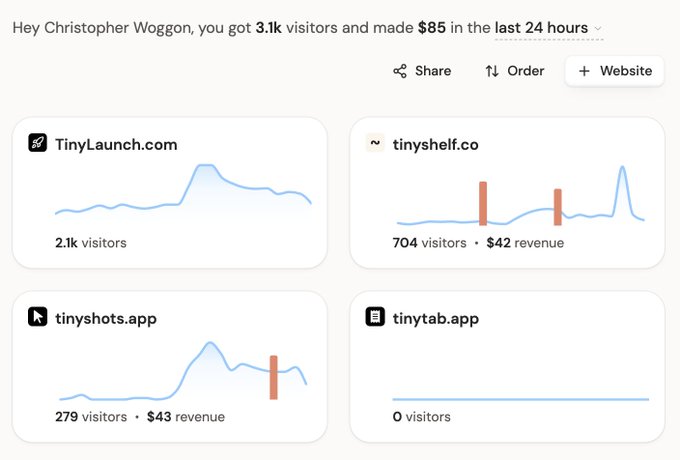680x460 pixels.
Task: Add a new Website
Action: tap(615, 71)
